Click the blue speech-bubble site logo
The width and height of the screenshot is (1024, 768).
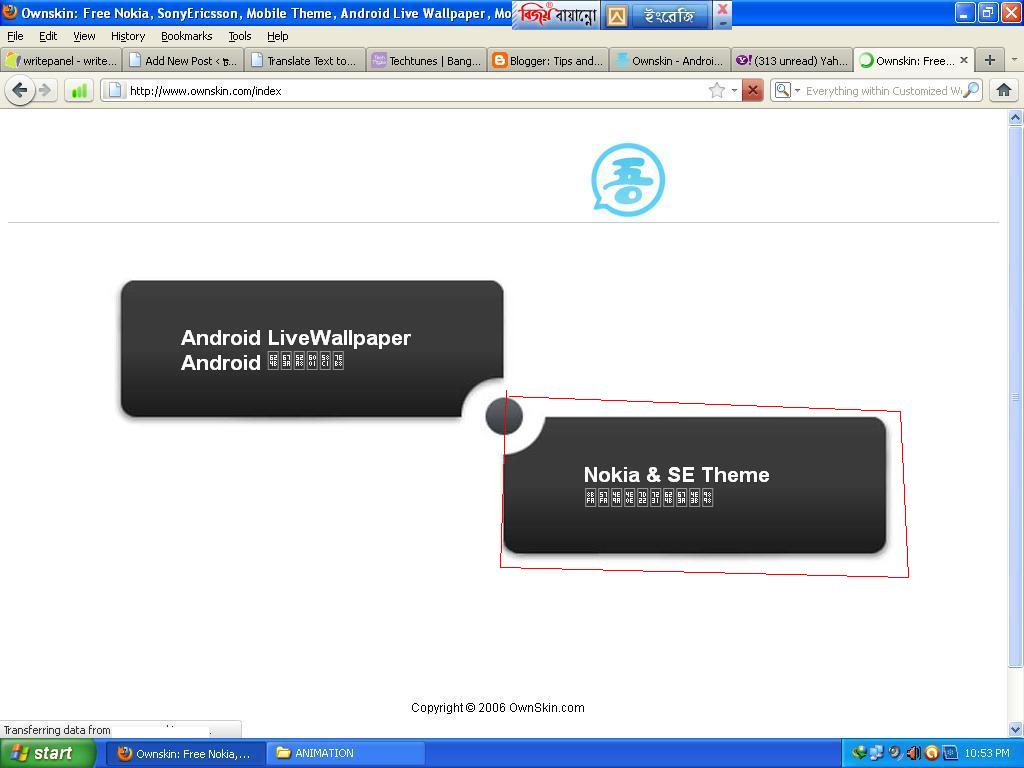[x=628, y=180]
